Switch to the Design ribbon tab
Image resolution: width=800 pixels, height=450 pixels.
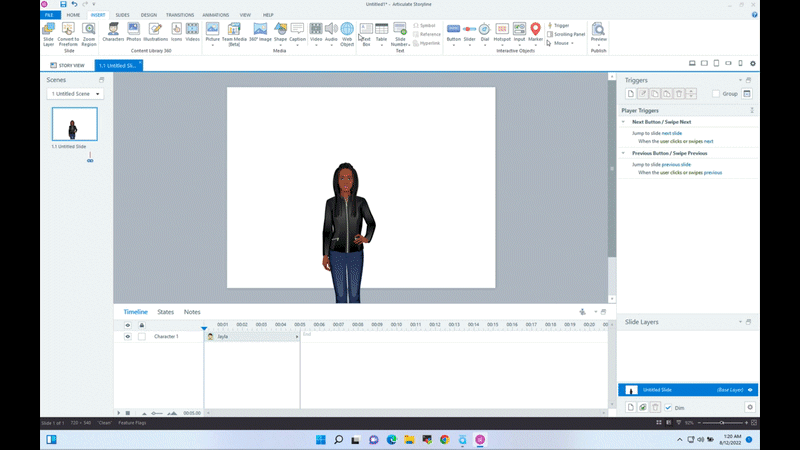[148, 15]
